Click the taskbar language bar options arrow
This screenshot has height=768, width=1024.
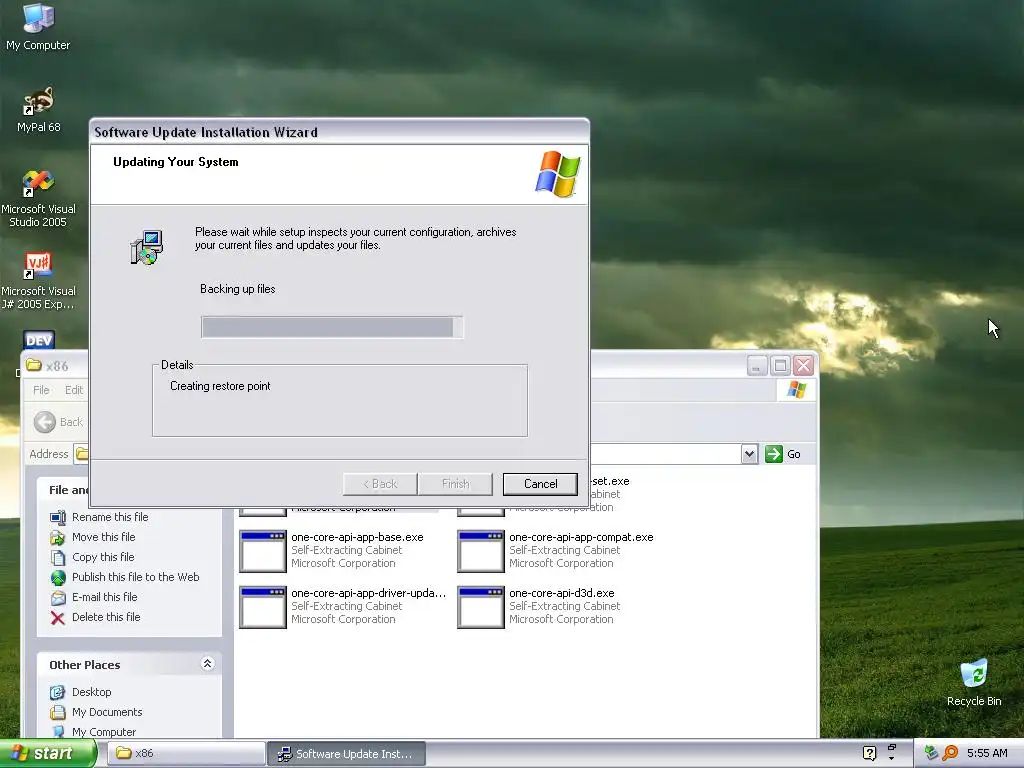891,758
